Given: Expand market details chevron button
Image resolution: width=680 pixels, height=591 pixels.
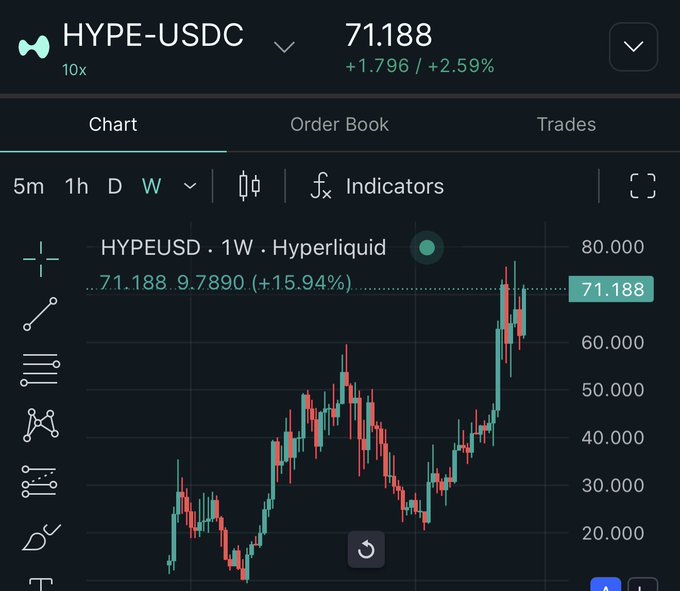Looking at the screenshot, I should click(633, 46).
